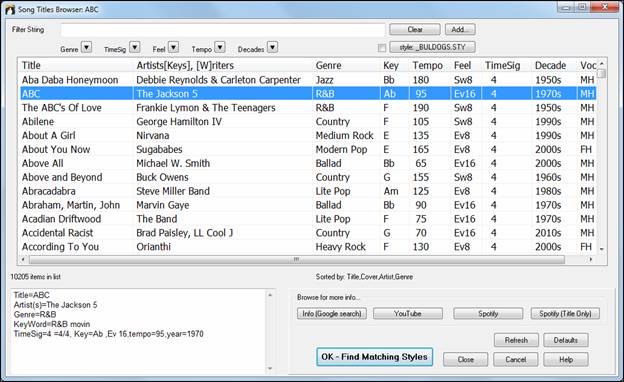Image resolution: width=624 pixels, height=382 pixels.
Task: Click the song list down scroll arrow
Action: point(601,249)
